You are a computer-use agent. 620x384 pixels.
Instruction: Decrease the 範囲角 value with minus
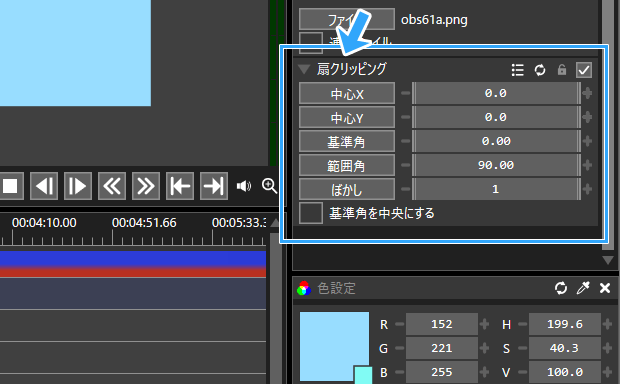click(405, 165)
